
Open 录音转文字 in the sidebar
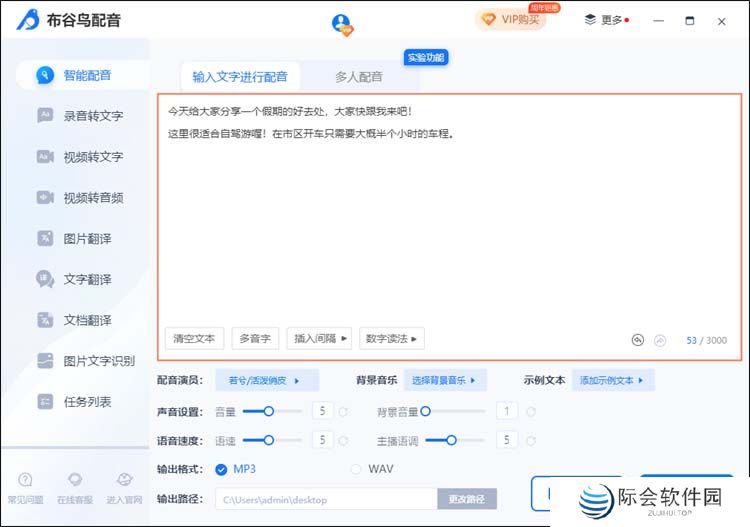click(93, 116)
